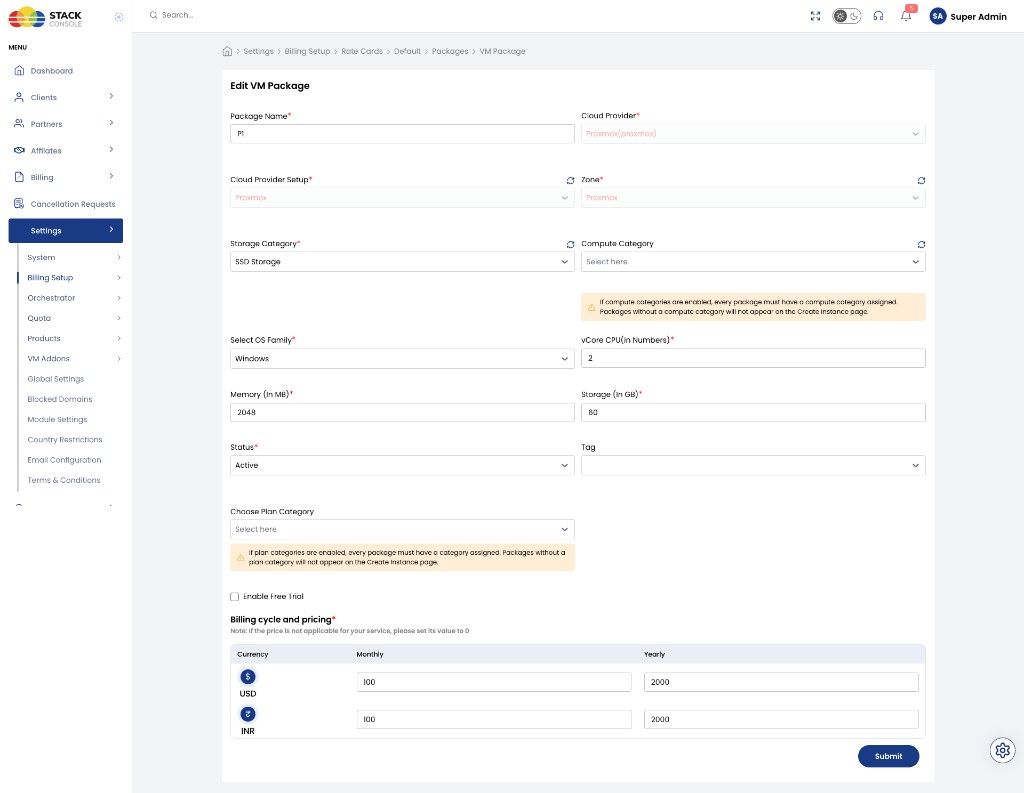Click the Storage (in GB) field
The image size is (1024, 793).
pos(753,412)
